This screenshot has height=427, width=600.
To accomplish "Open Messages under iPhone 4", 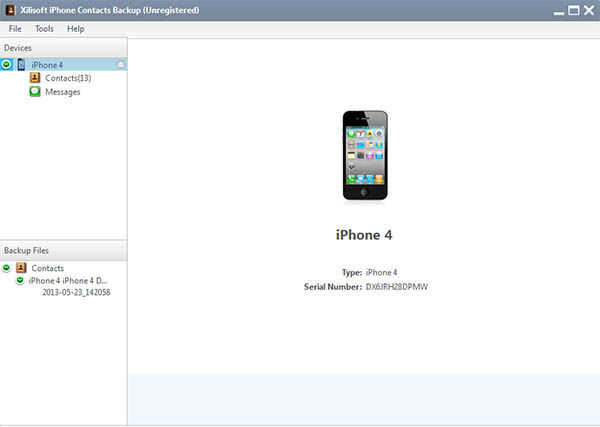I will (x=63, y=92).
